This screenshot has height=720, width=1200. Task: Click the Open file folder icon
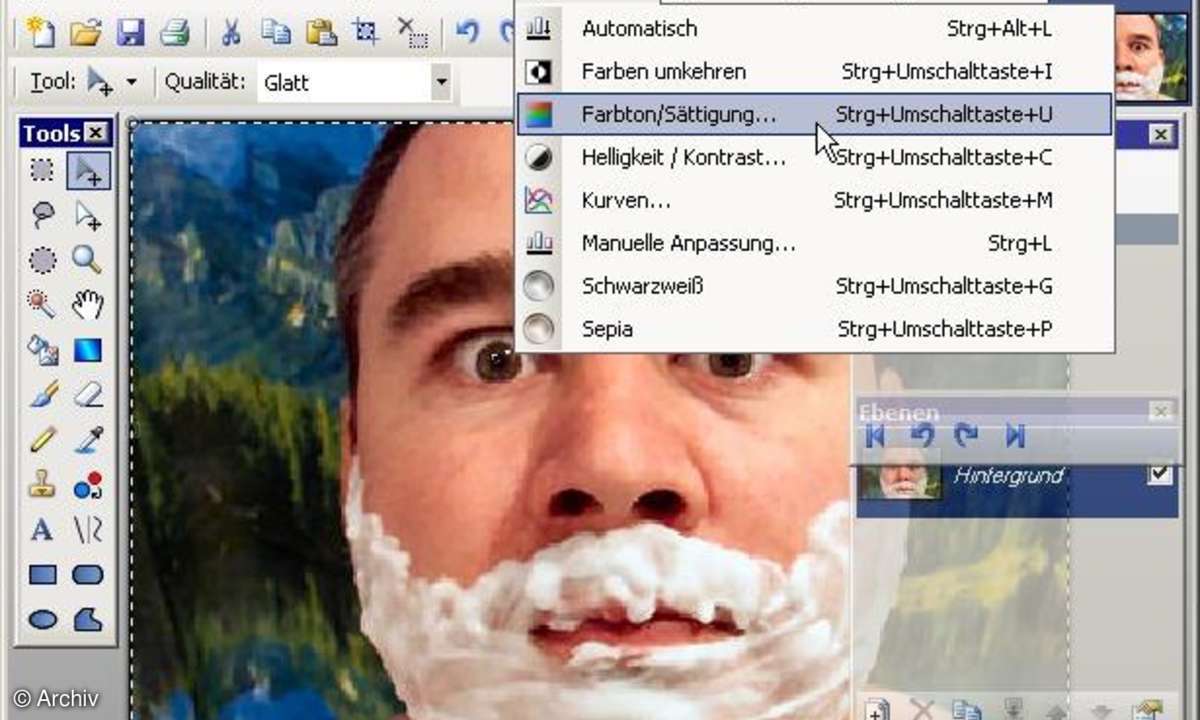pyautogui.click(x=85, y=33)
